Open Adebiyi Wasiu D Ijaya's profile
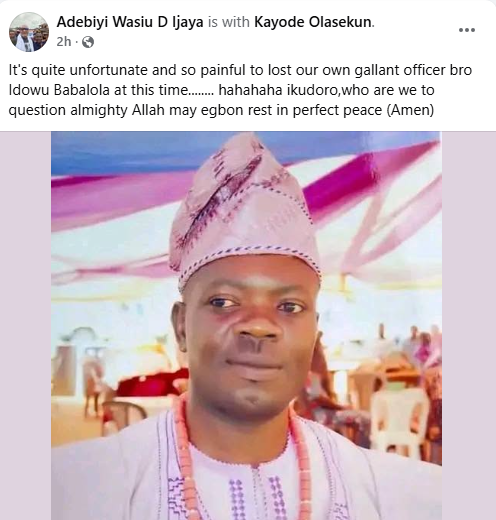Viewport: 496px width, 520px height. pyautogui.click(x=130, y=22)
